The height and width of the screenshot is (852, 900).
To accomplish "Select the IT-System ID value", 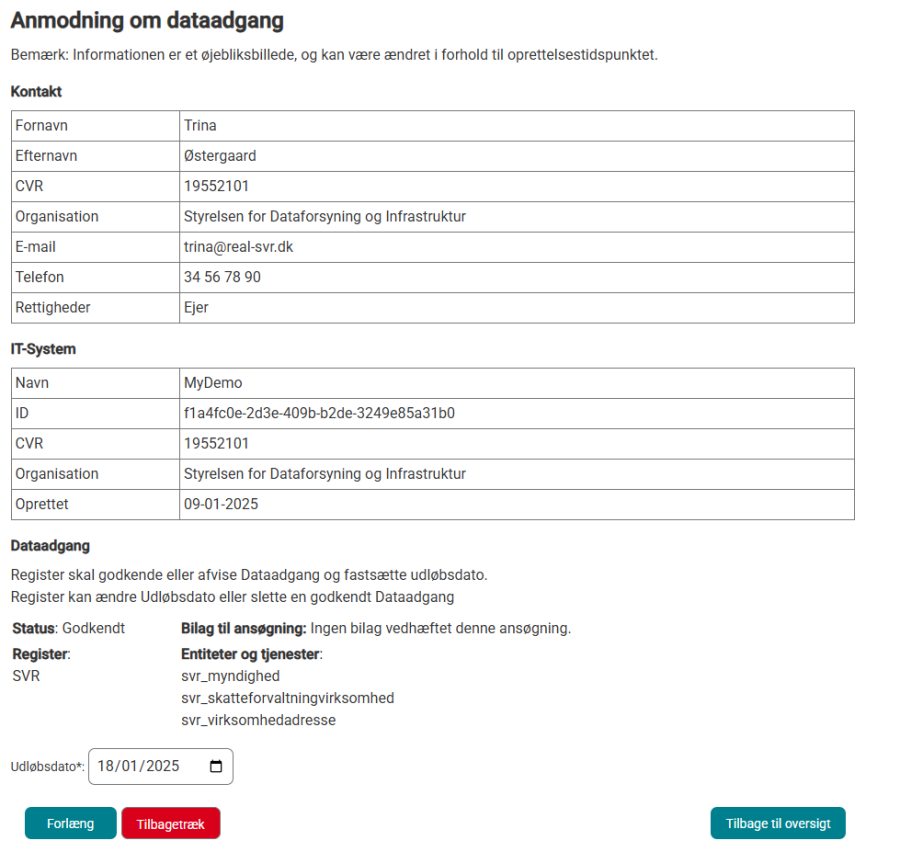I will (x=319, y=413).
